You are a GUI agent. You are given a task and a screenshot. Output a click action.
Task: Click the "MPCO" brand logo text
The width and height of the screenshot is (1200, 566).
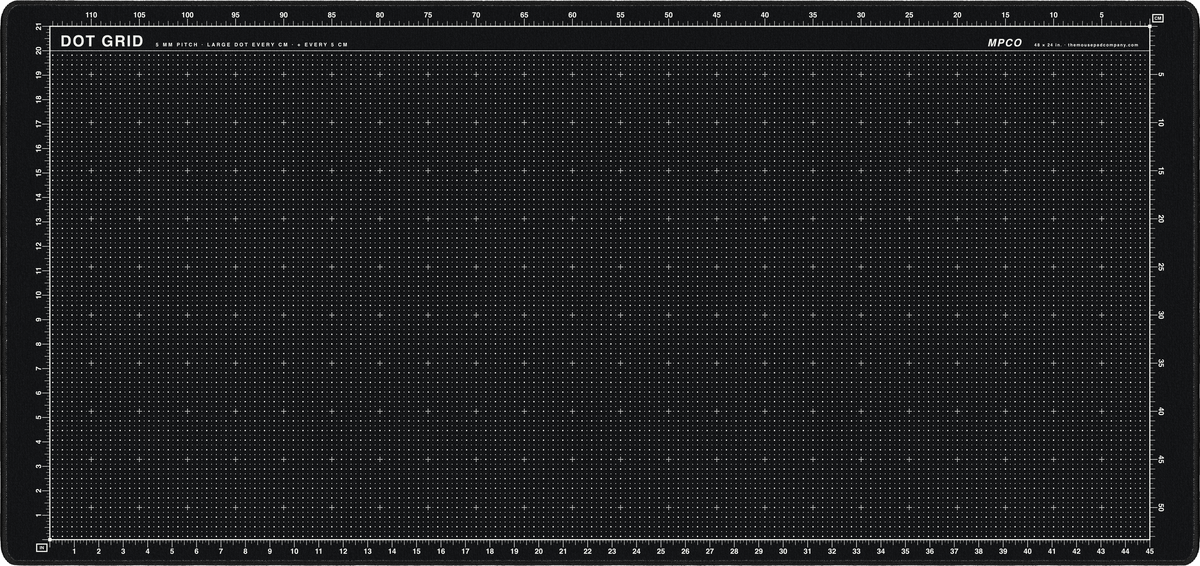pyautogui.click(x=1004, y=44)
